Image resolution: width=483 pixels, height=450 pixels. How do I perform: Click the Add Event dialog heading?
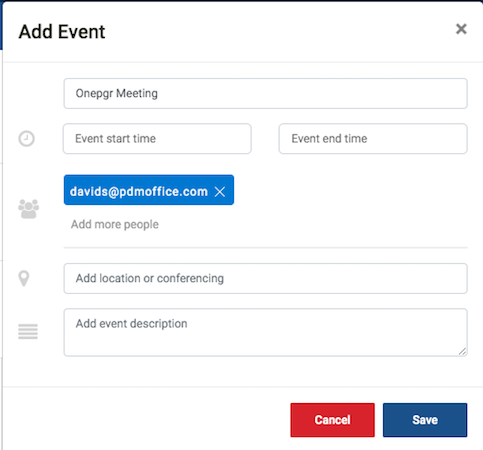pyautogui.click(x=62, y=32)
